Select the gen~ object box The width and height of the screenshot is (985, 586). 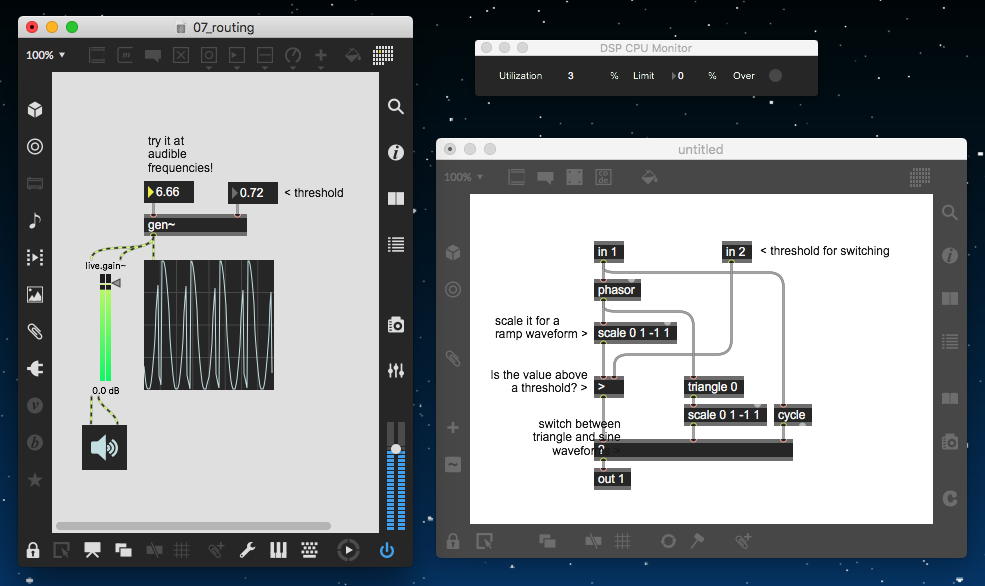195,225
